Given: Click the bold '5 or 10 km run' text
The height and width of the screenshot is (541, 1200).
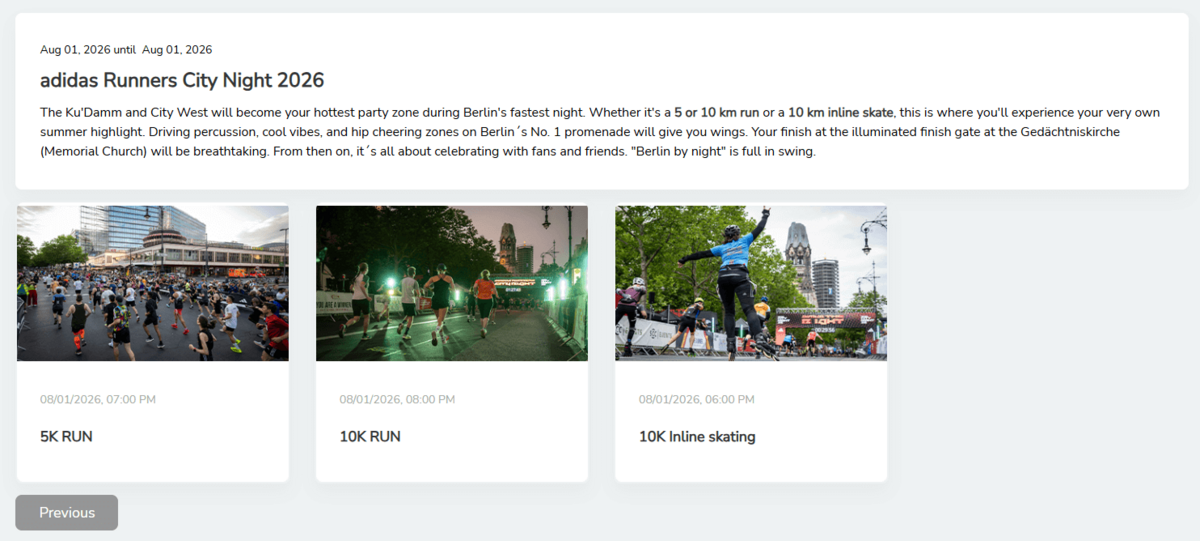Looking at the screenshot, I should [x=716, y=112].
